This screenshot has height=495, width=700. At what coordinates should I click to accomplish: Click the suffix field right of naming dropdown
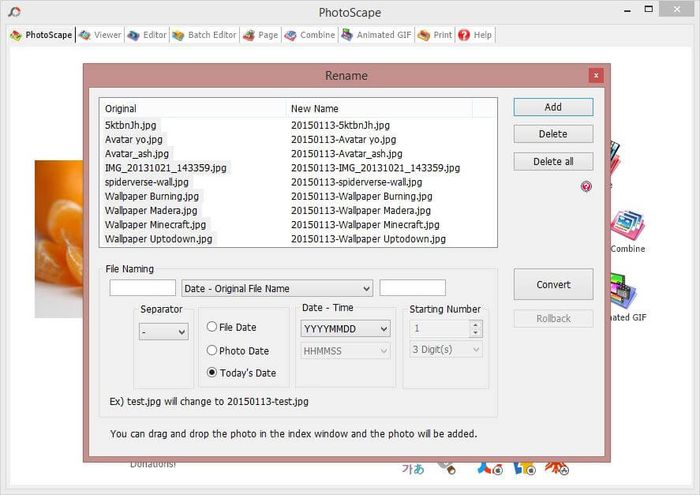[x=412, y=287]
